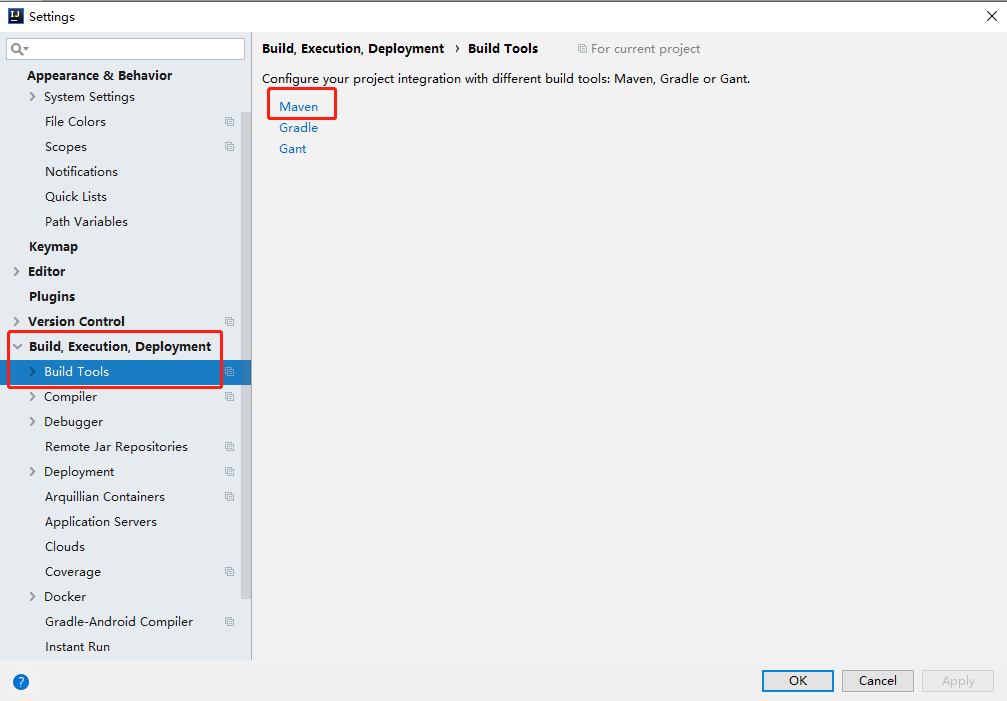This screenshot has width=1007, height=701.
Task: Select Scopes setting
Action: pos(66,146)
